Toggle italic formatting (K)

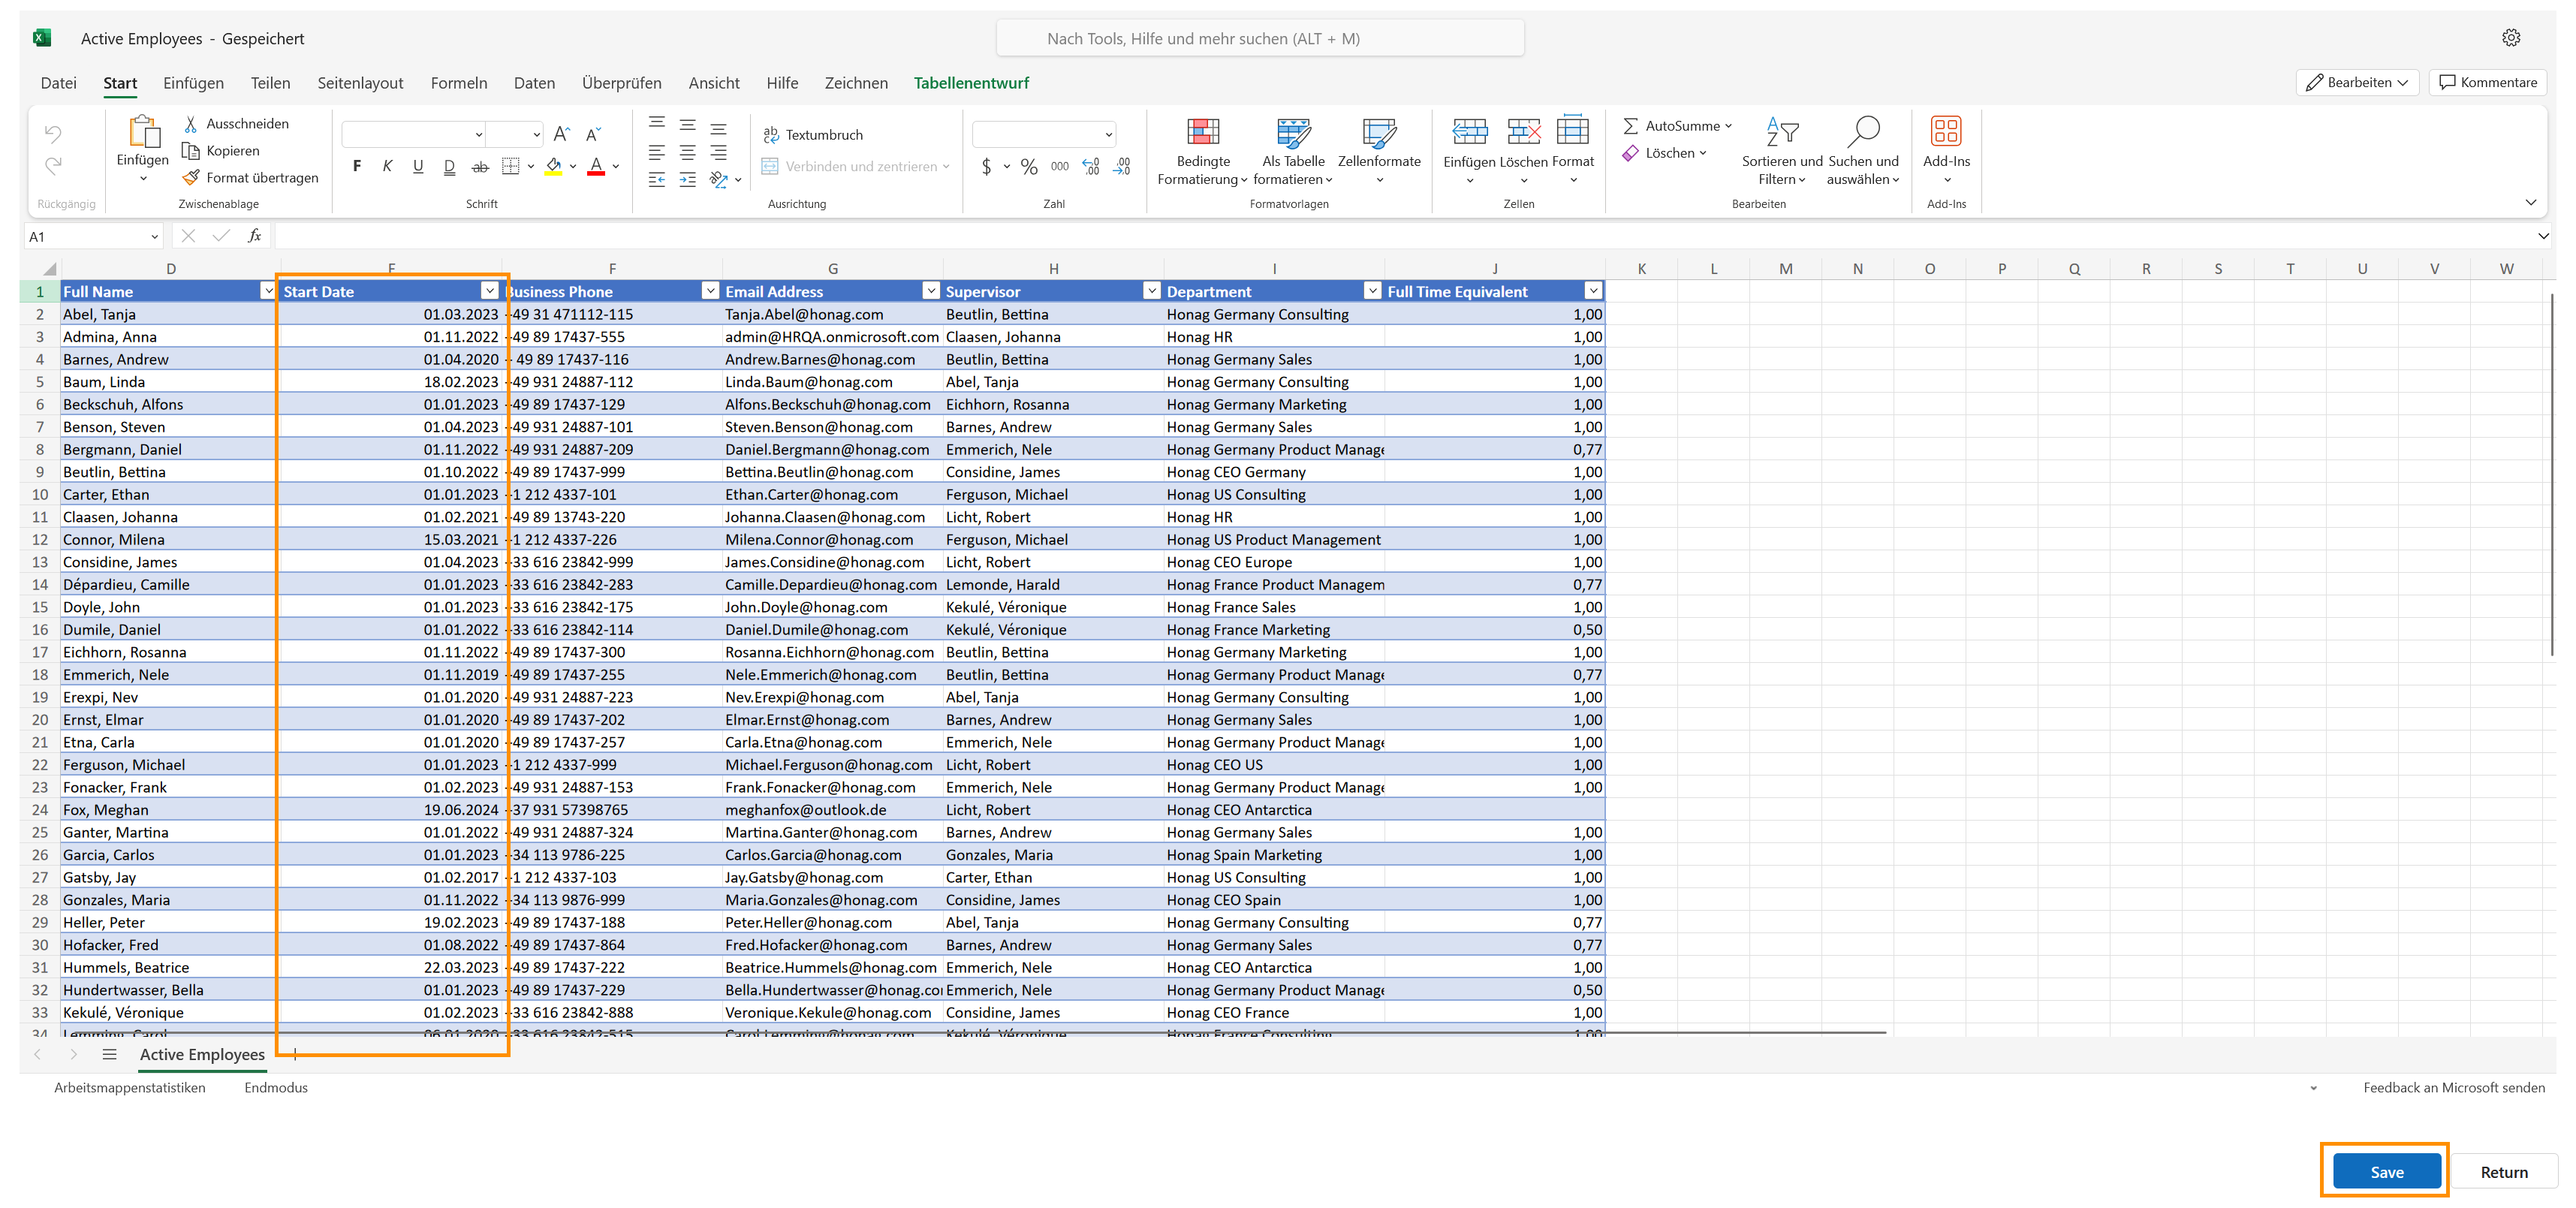tap(387, 167)
